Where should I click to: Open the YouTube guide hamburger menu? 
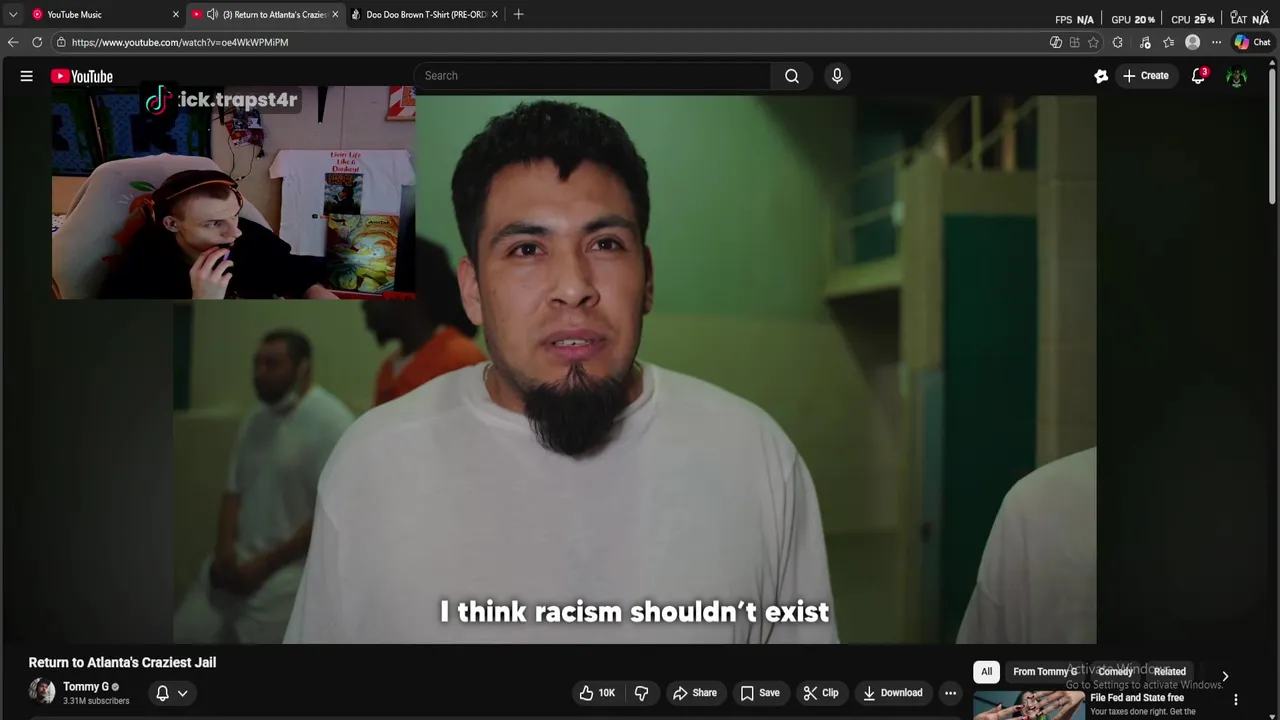pyautogui.click(x=27, y=76)
